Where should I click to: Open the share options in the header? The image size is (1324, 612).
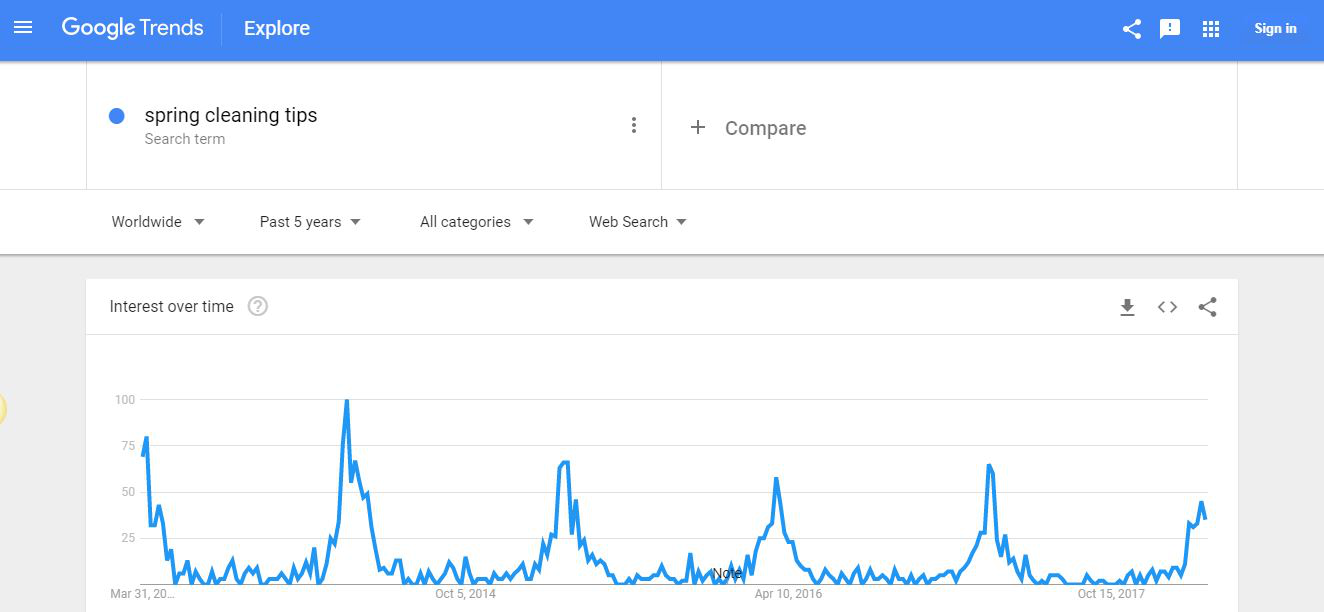1131,28
